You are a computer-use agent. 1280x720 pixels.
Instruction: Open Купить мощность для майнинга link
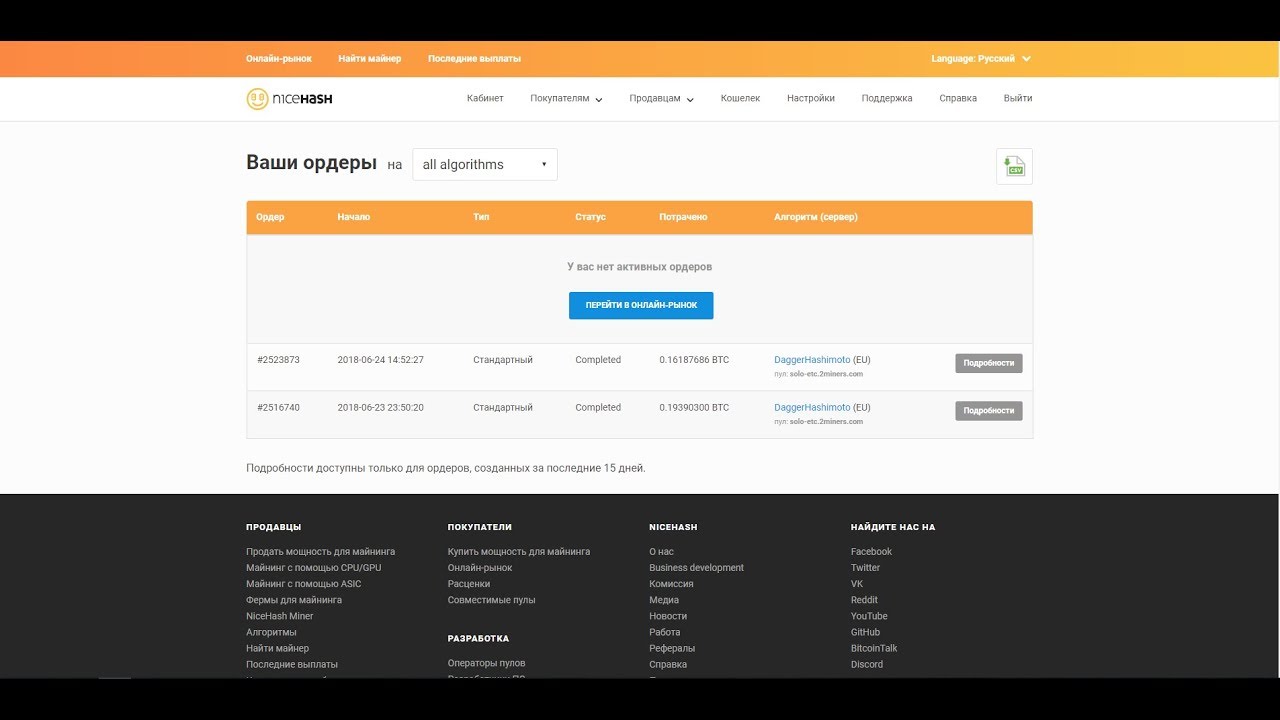click(517, 551)
